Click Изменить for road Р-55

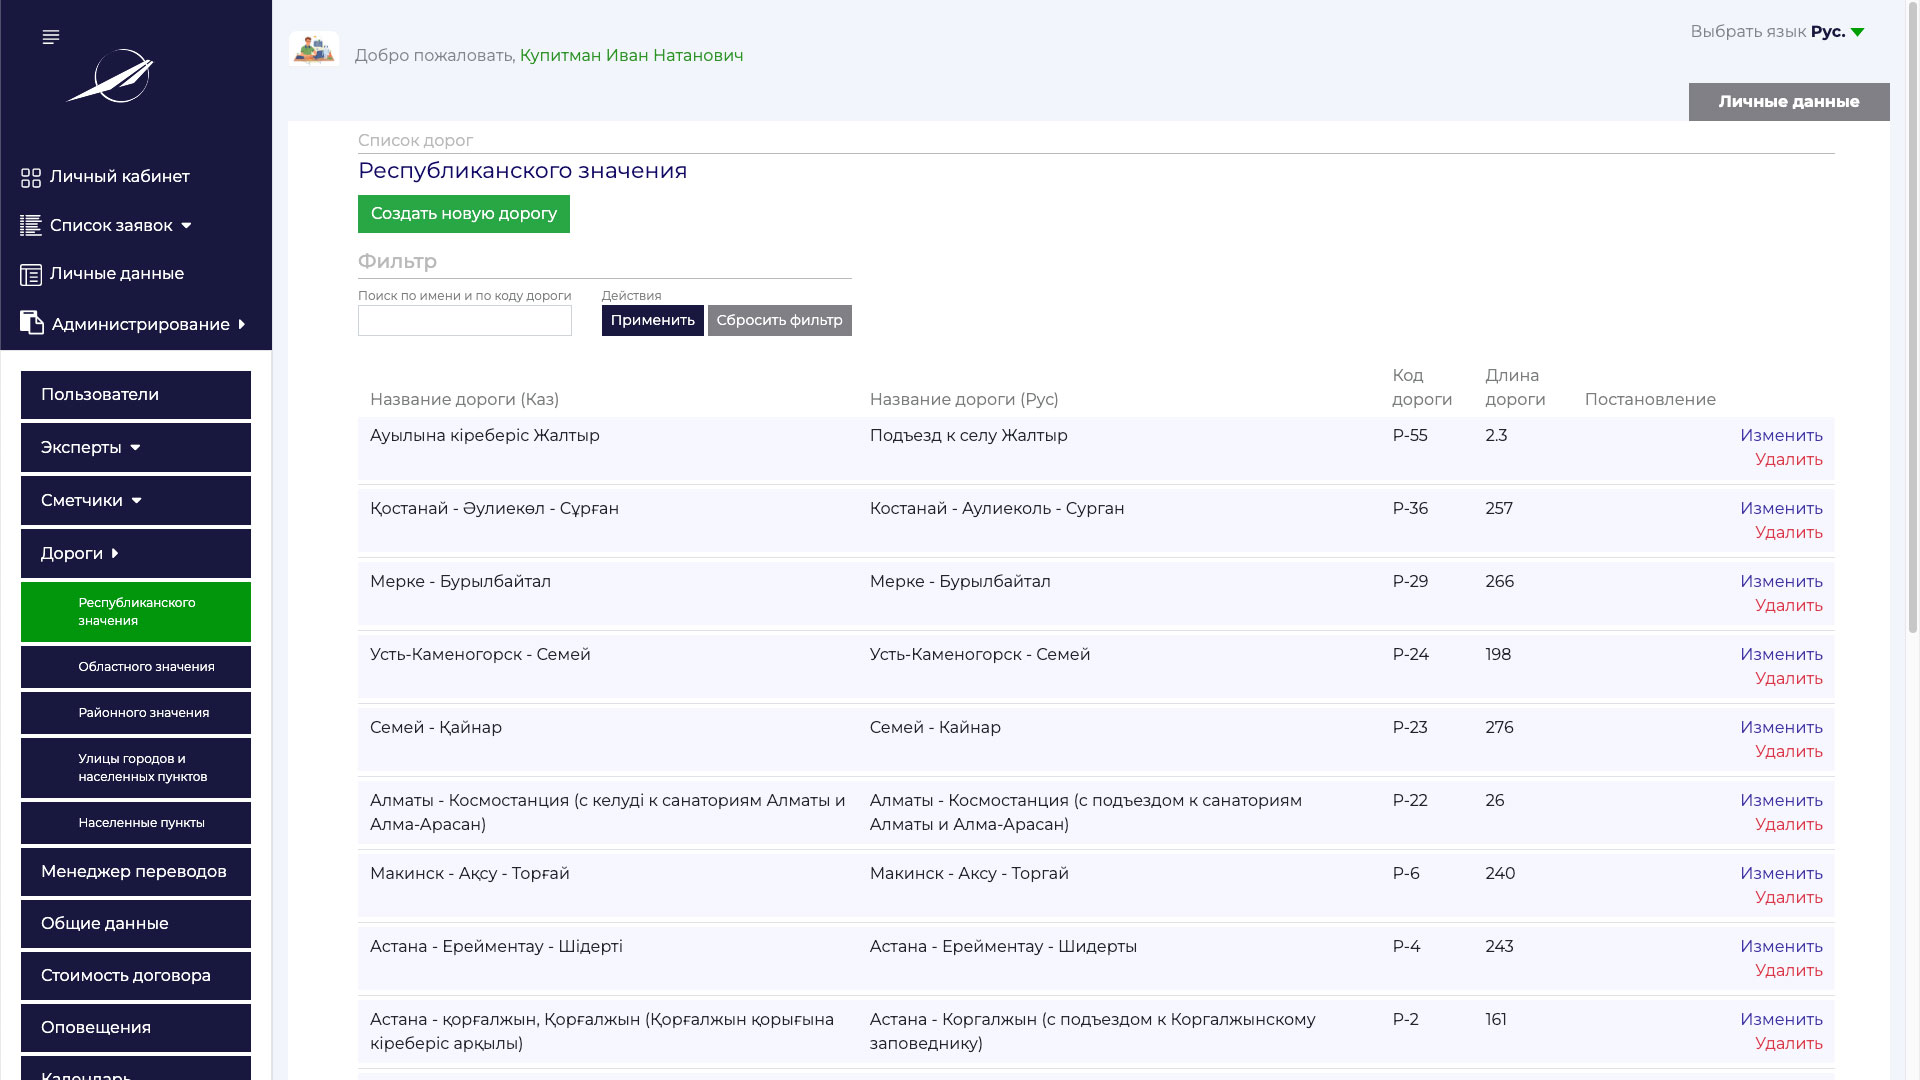click(1780, 435)
